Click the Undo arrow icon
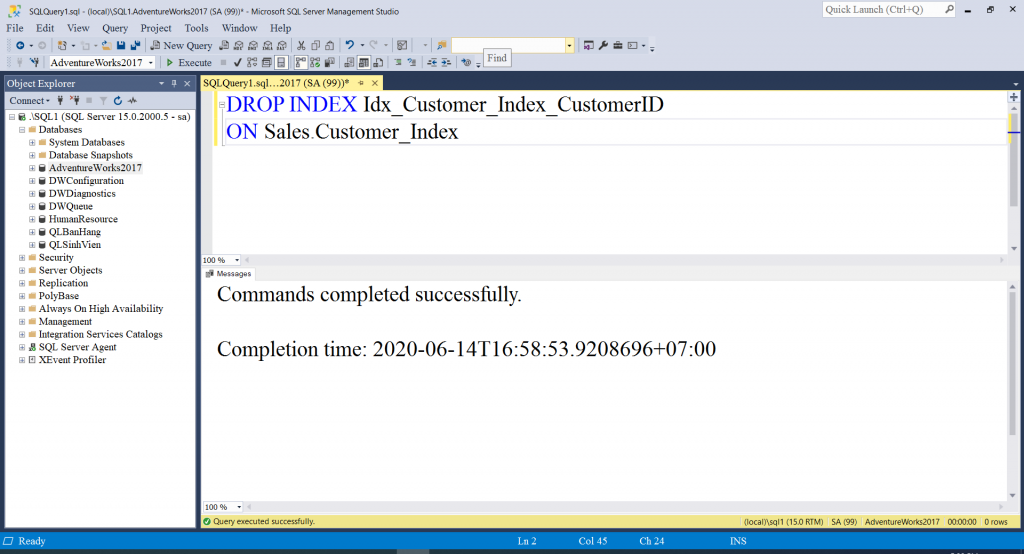This screenshot has height=554, width=1024. 349,45
